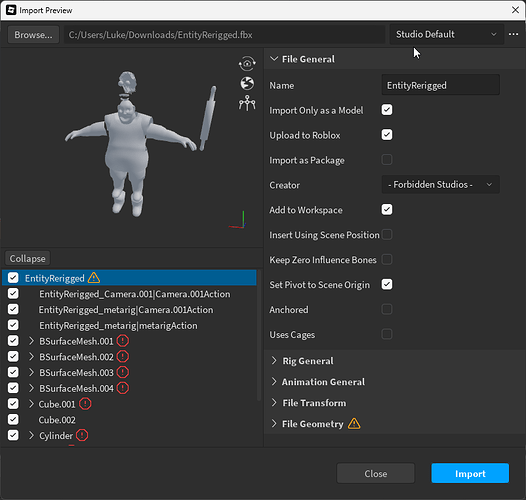The image size is (526, 500).
Task: Toggle the globe lighting icon in preview
Action: pos(247,84)
